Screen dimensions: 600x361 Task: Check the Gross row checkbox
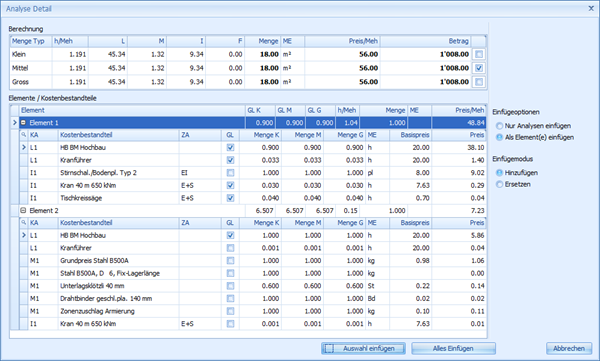(479, 82)
